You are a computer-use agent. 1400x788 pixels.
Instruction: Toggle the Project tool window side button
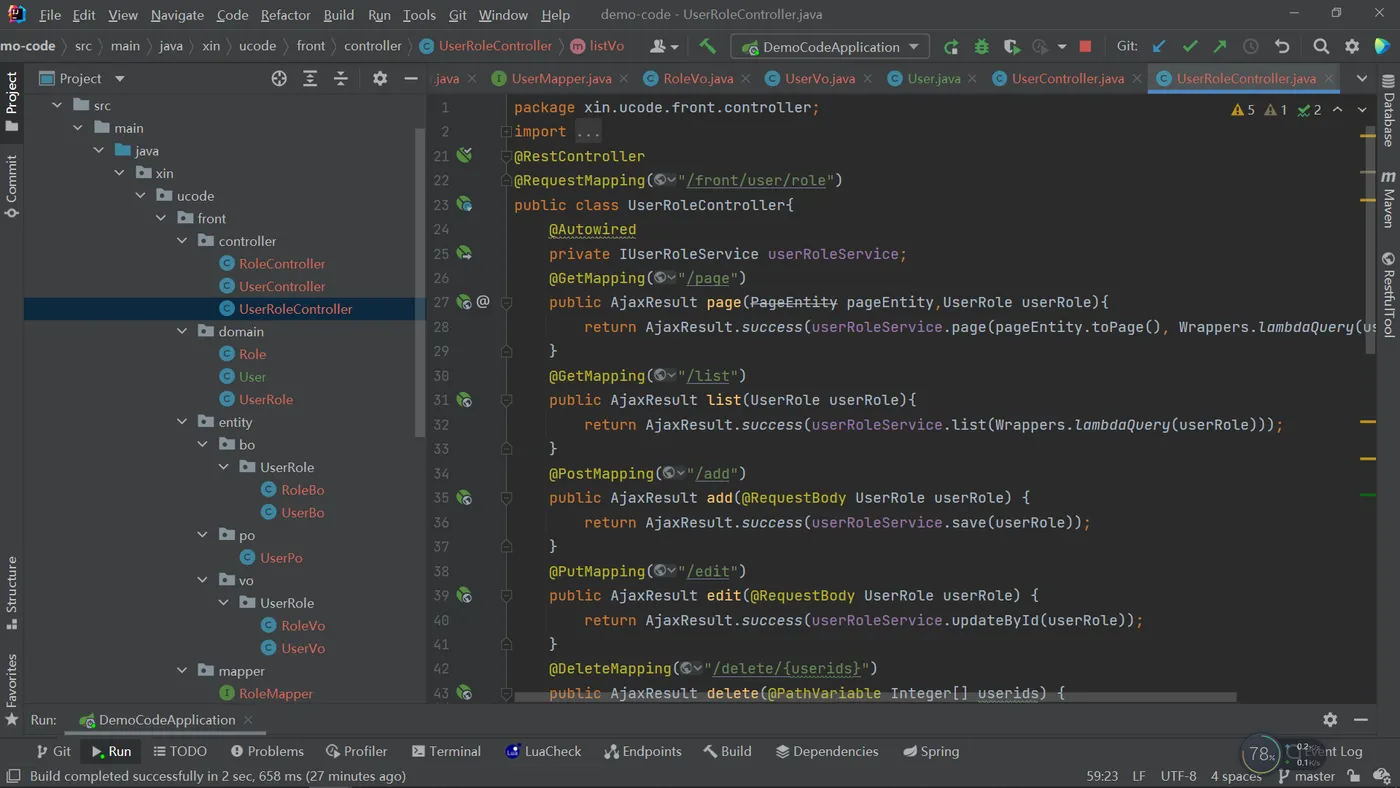point(12,102)
